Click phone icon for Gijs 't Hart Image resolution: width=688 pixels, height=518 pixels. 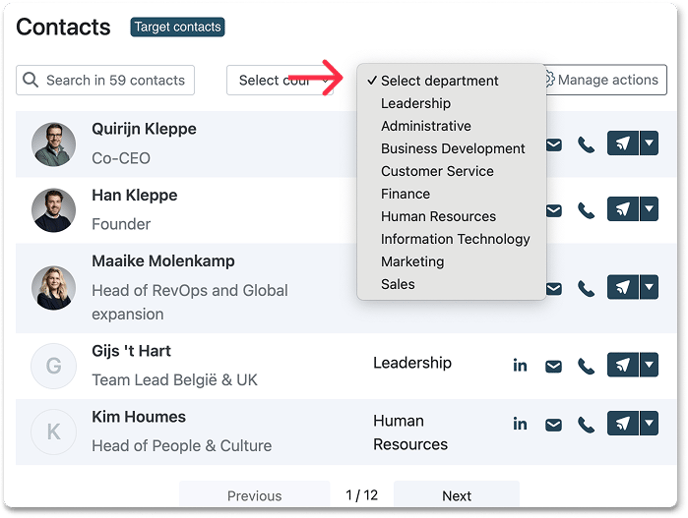pos(586,366)
